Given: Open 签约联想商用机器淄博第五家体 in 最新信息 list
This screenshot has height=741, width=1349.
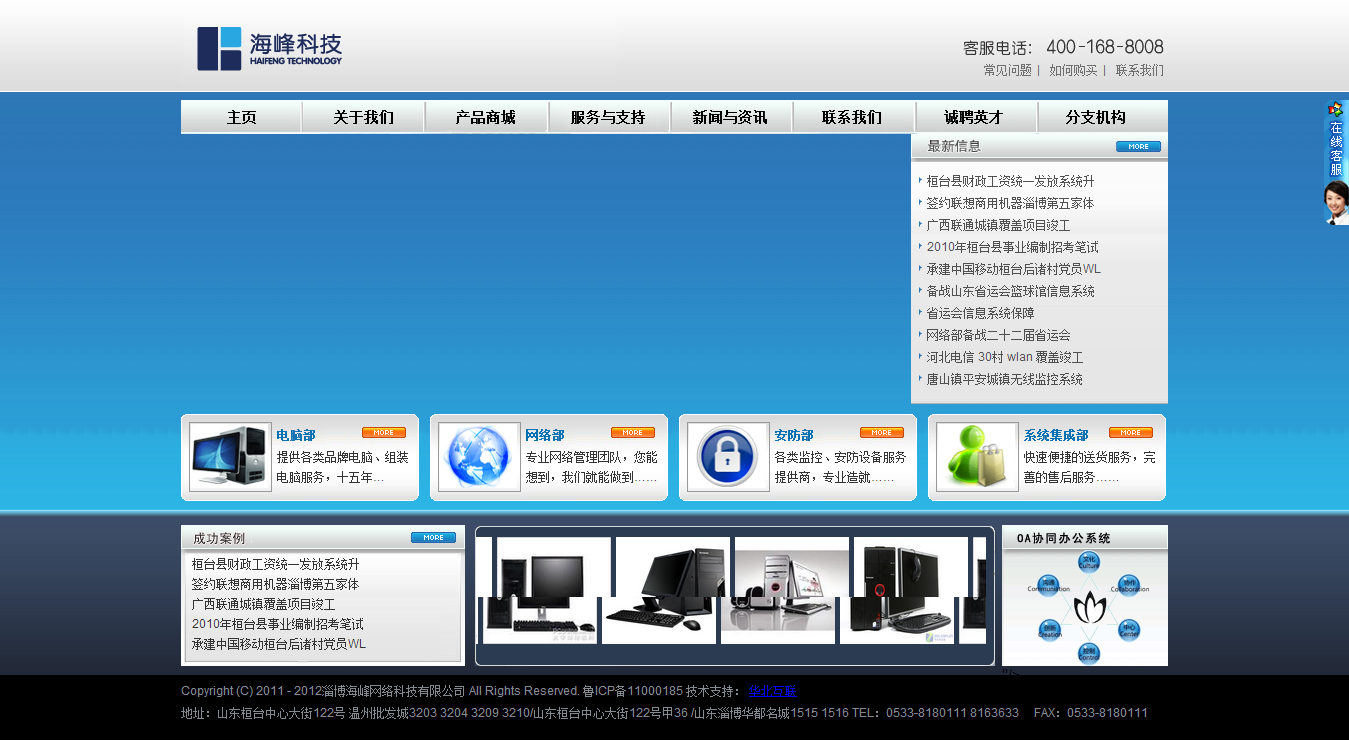Looking at the screenshot, I should [1010, 203].
